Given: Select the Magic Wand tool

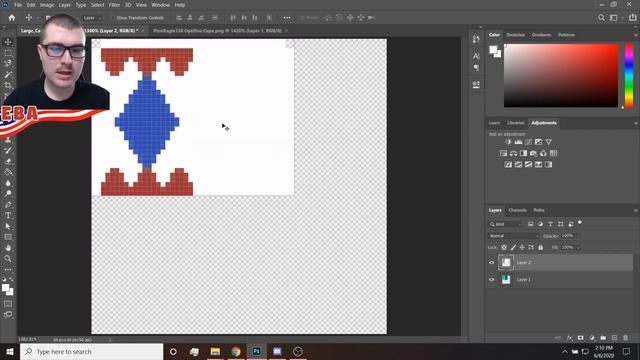Looking at the screenshot, I should coord(8,74).
